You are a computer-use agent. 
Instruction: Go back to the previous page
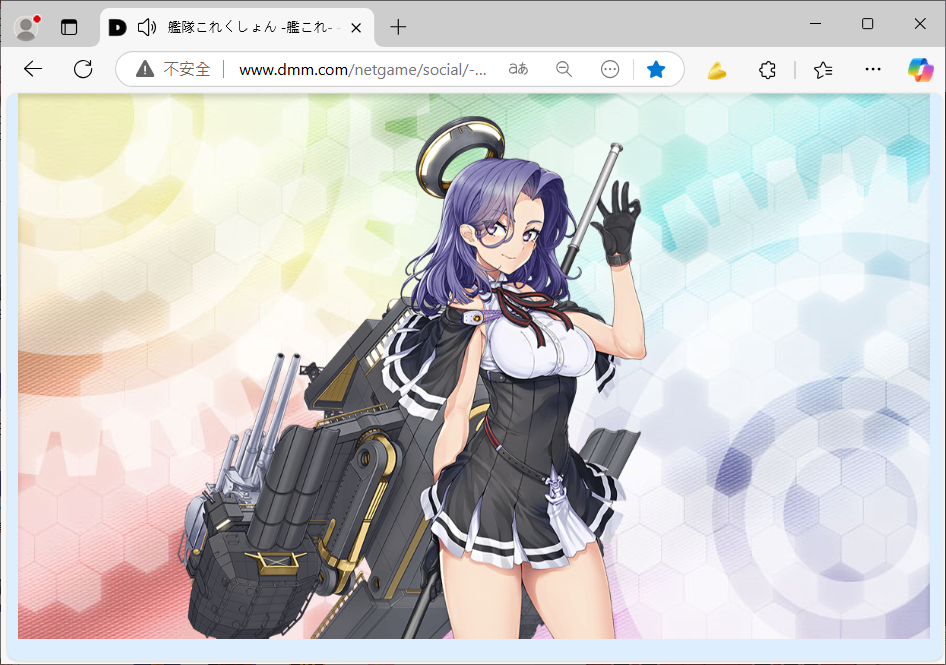(33, 69)
